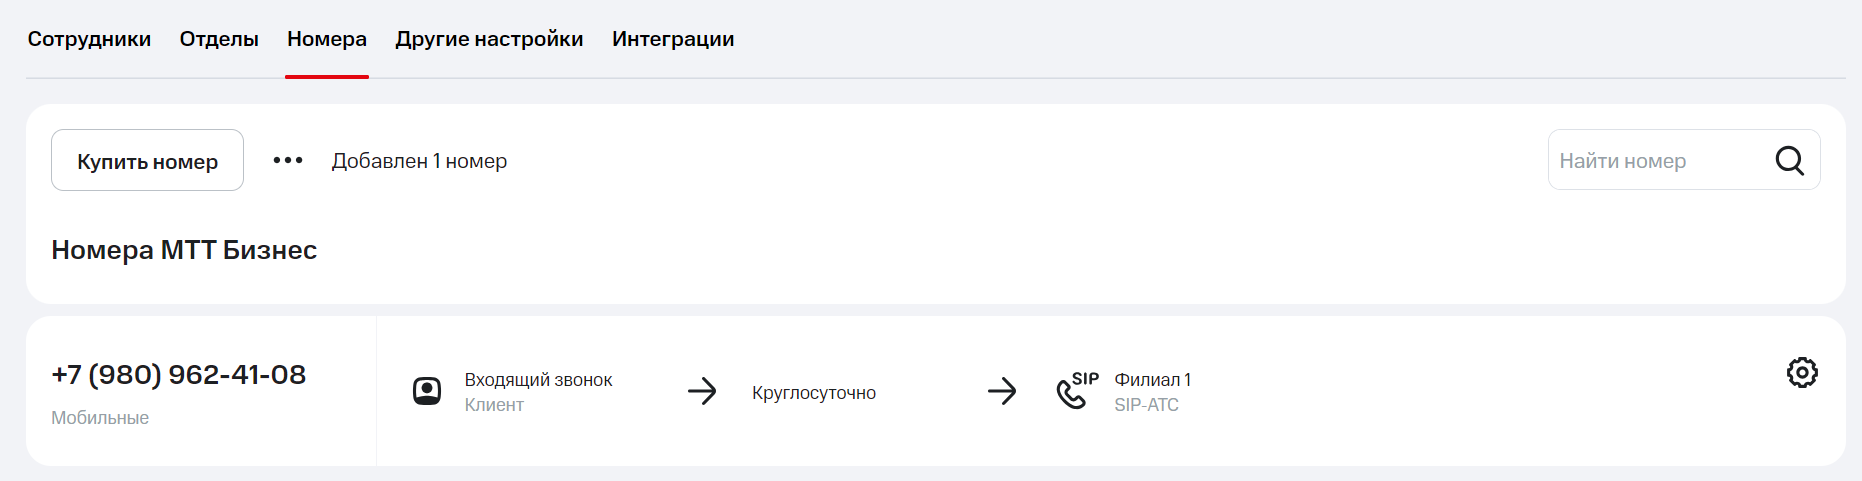Image resolution: width=1862 pixels, height=481 pixels.
Task: Go to the Интеграции tab
Action: pyautogui.click(x=673, y=39)
